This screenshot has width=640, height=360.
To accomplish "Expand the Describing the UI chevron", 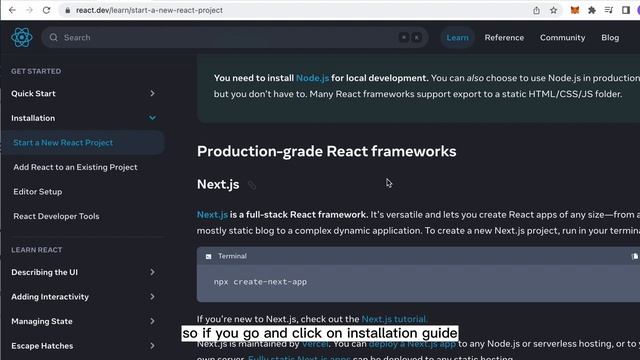I will coord(152,272).
